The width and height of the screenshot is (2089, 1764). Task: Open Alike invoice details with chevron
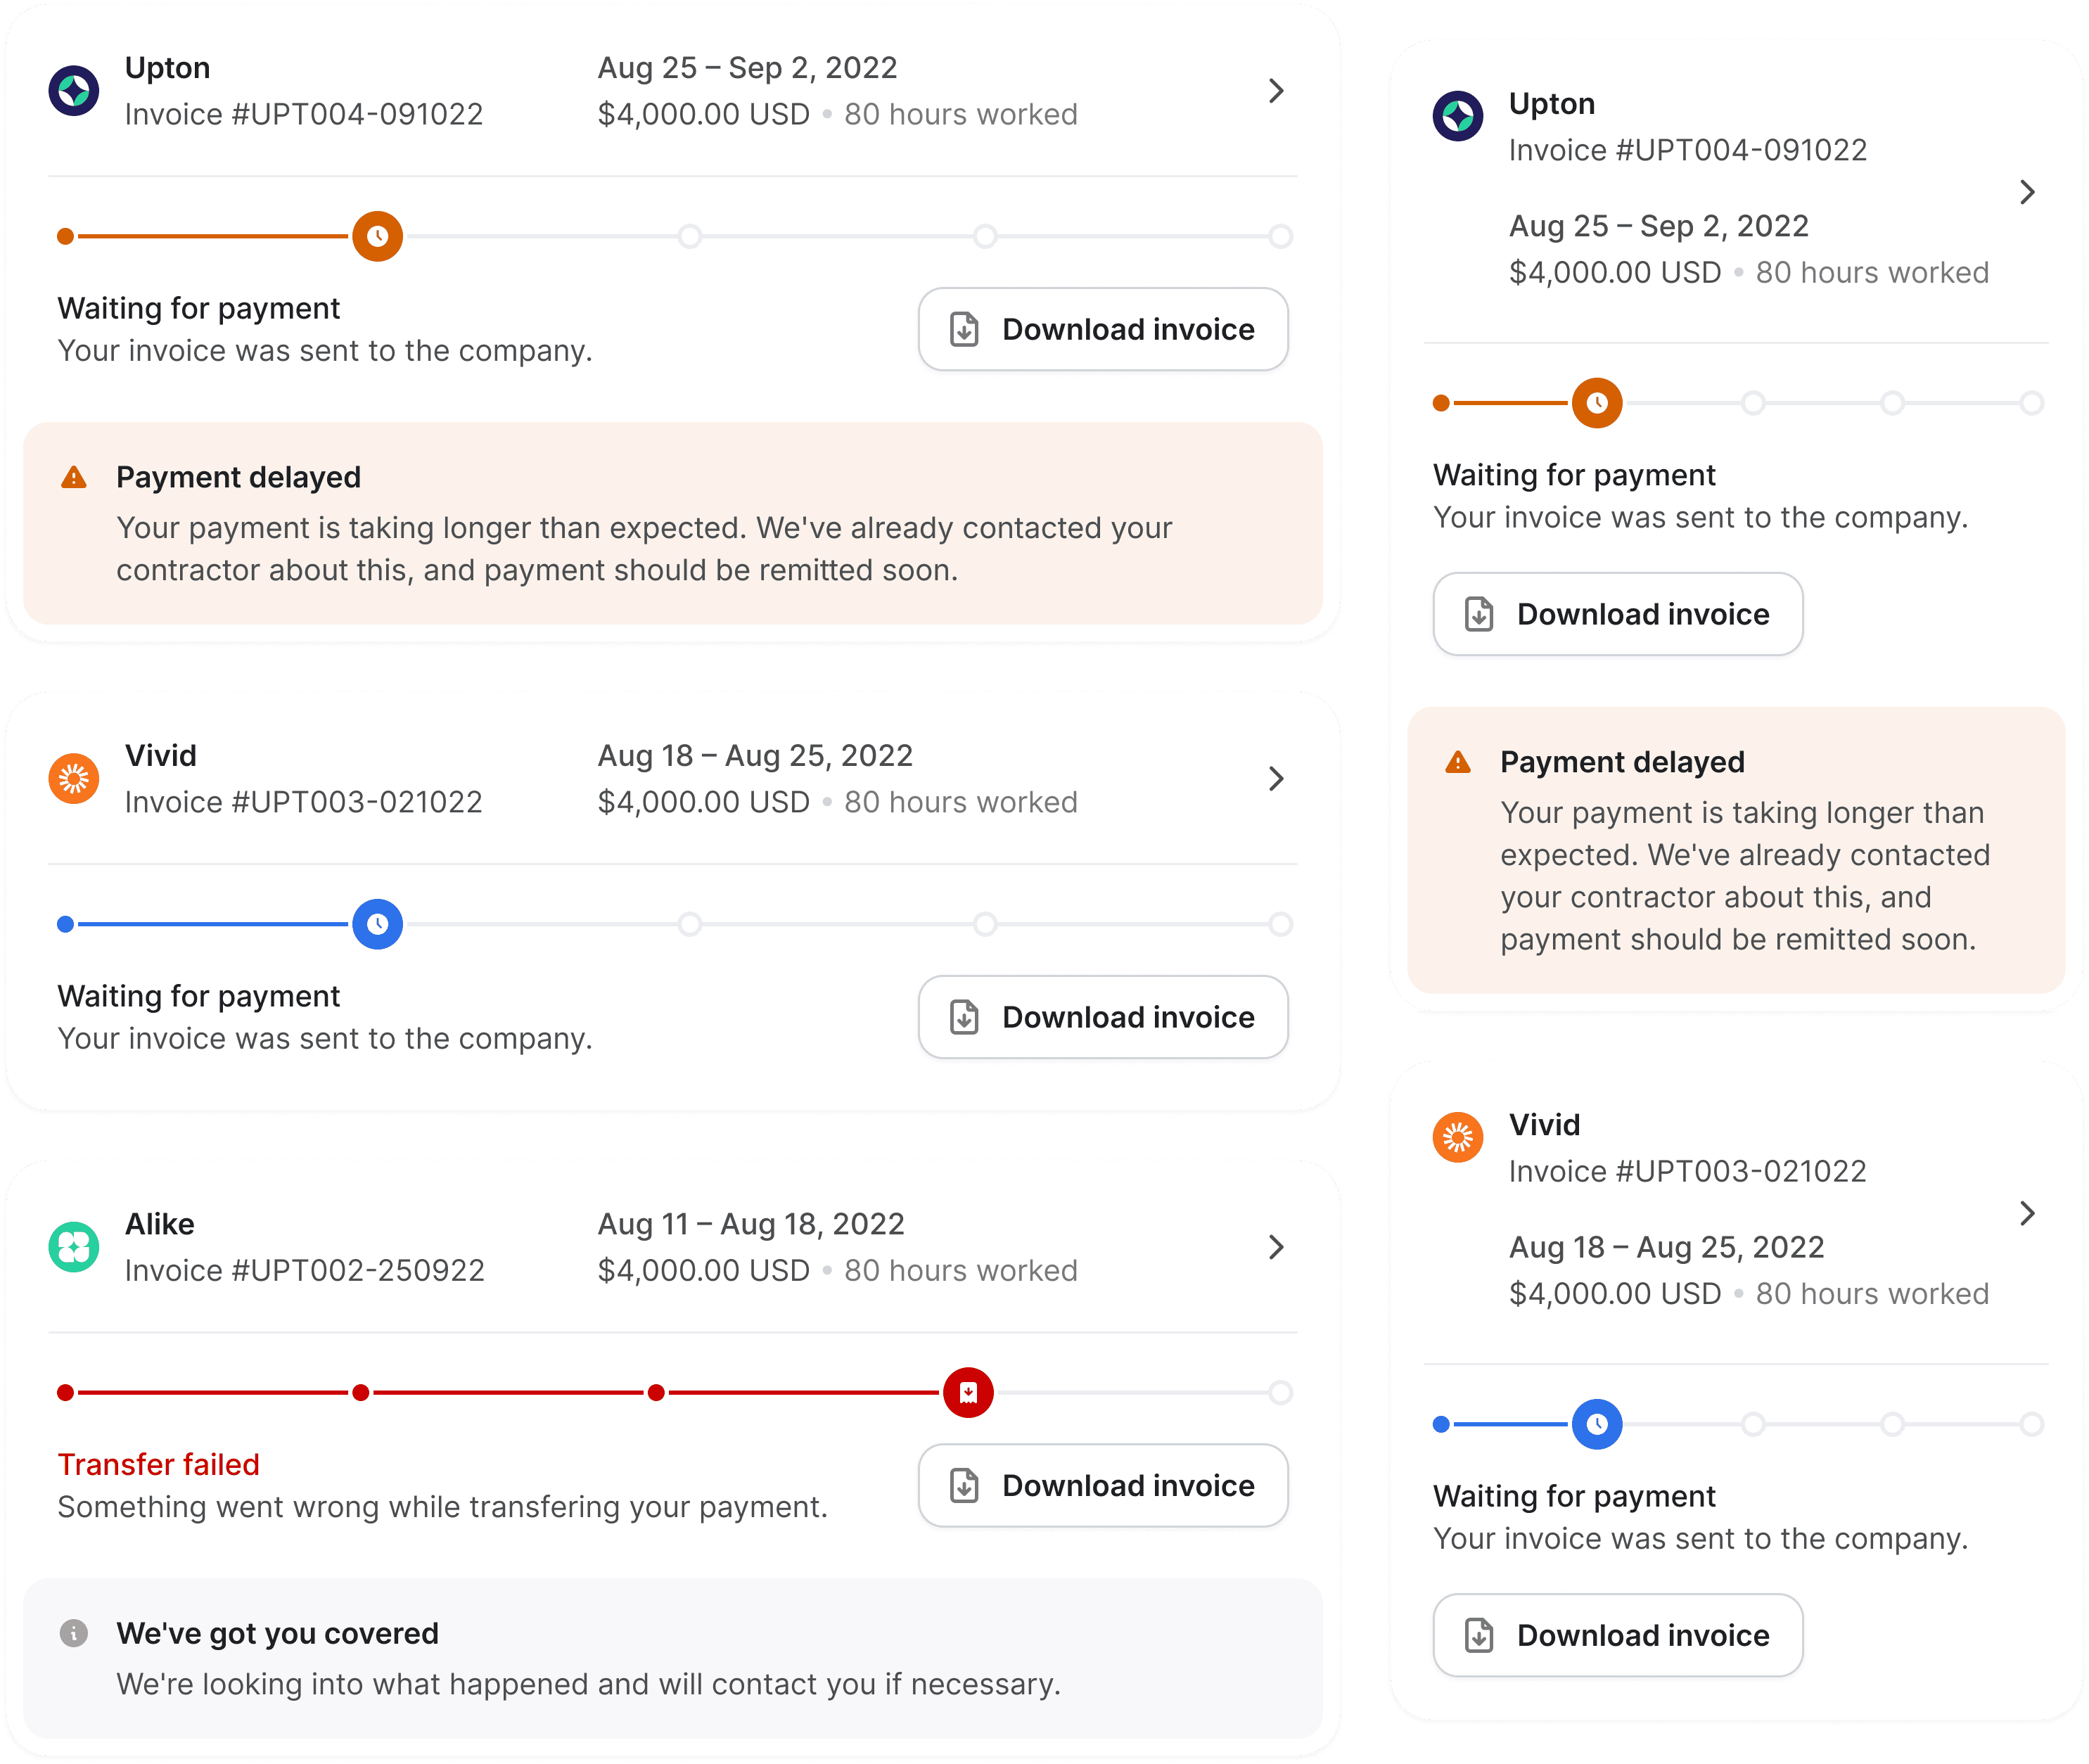tap(1276, 1247)
